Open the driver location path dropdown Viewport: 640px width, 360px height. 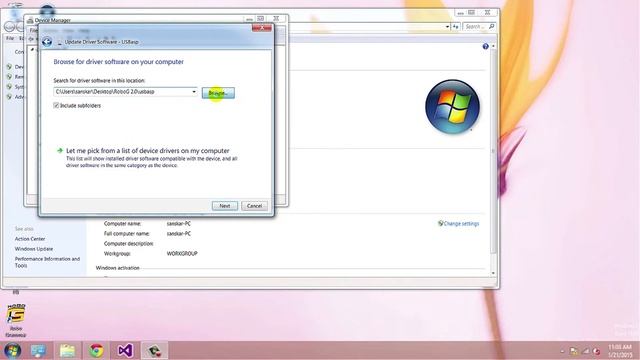point(194,92)
